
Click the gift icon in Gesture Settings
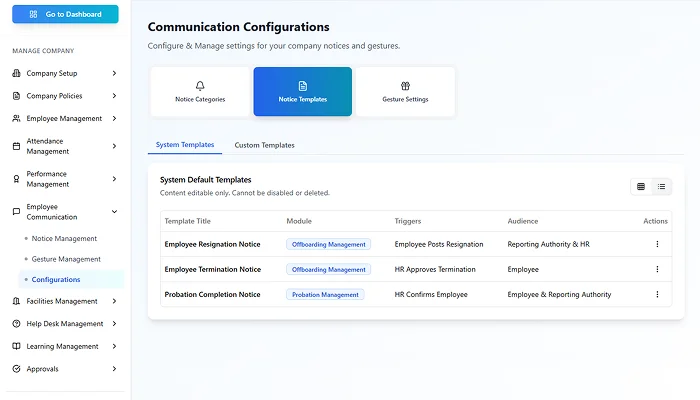tap(405, 86)
